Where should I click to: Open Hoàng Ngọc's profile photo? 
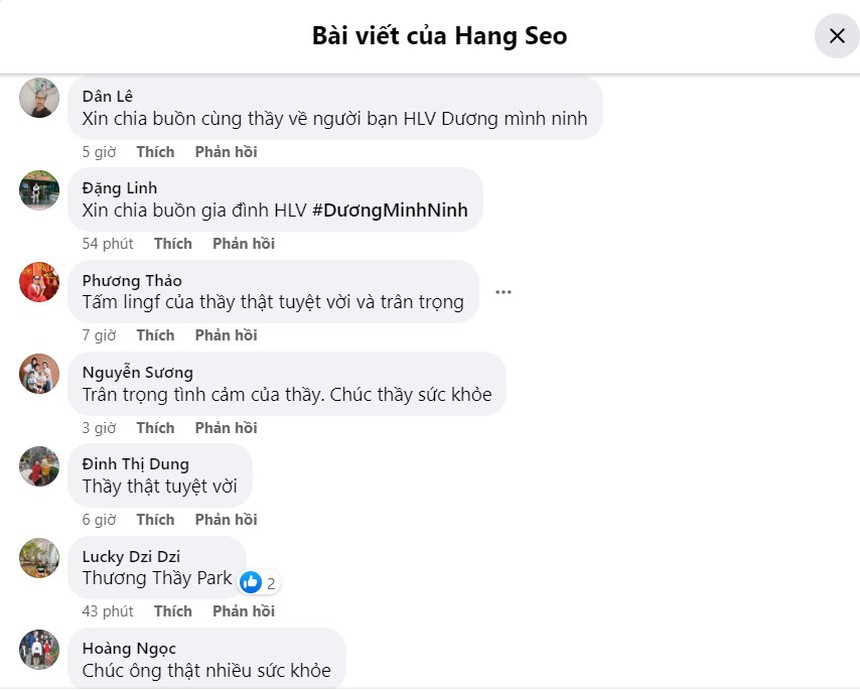[39, 650]
